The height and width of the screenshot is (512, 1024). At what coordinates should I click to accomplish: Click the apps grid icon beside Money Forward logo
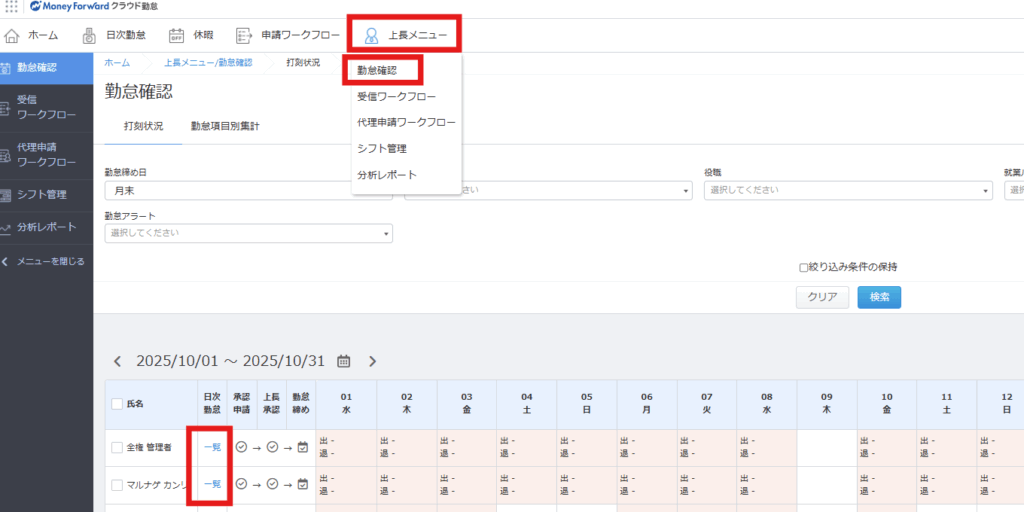point(11,7)
